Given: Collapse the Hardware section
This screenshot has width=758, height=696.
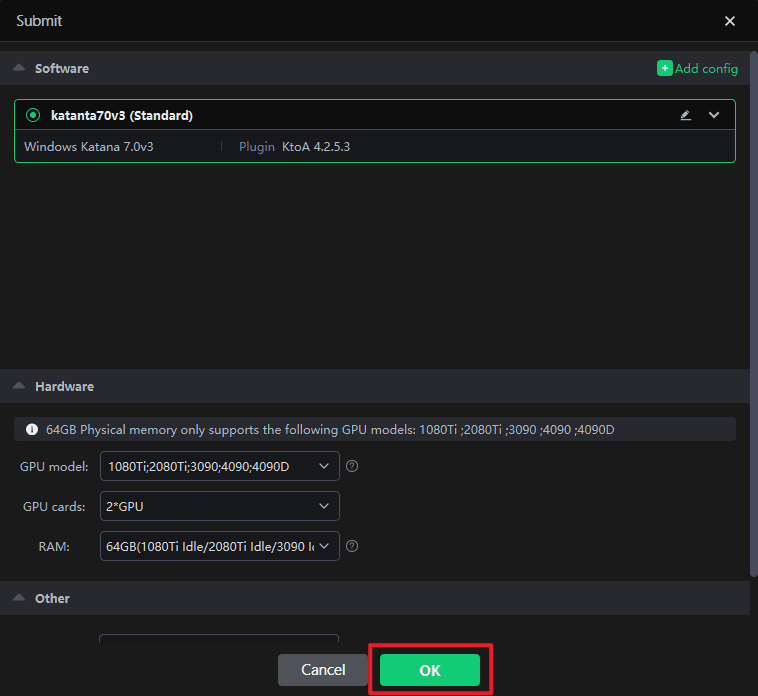Looking at the screenshot, I should pyautogui.click(x=19, y=386).
